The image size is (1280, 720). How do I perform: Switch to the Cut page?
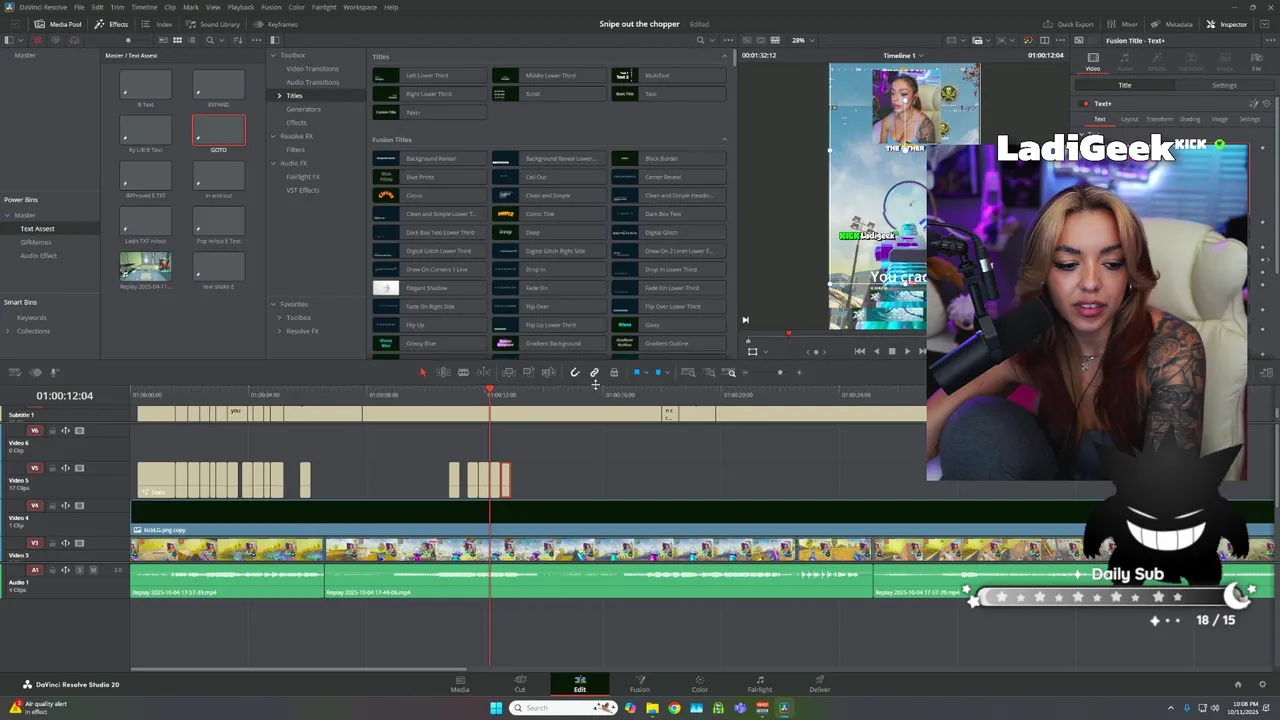tap(520, 684)
